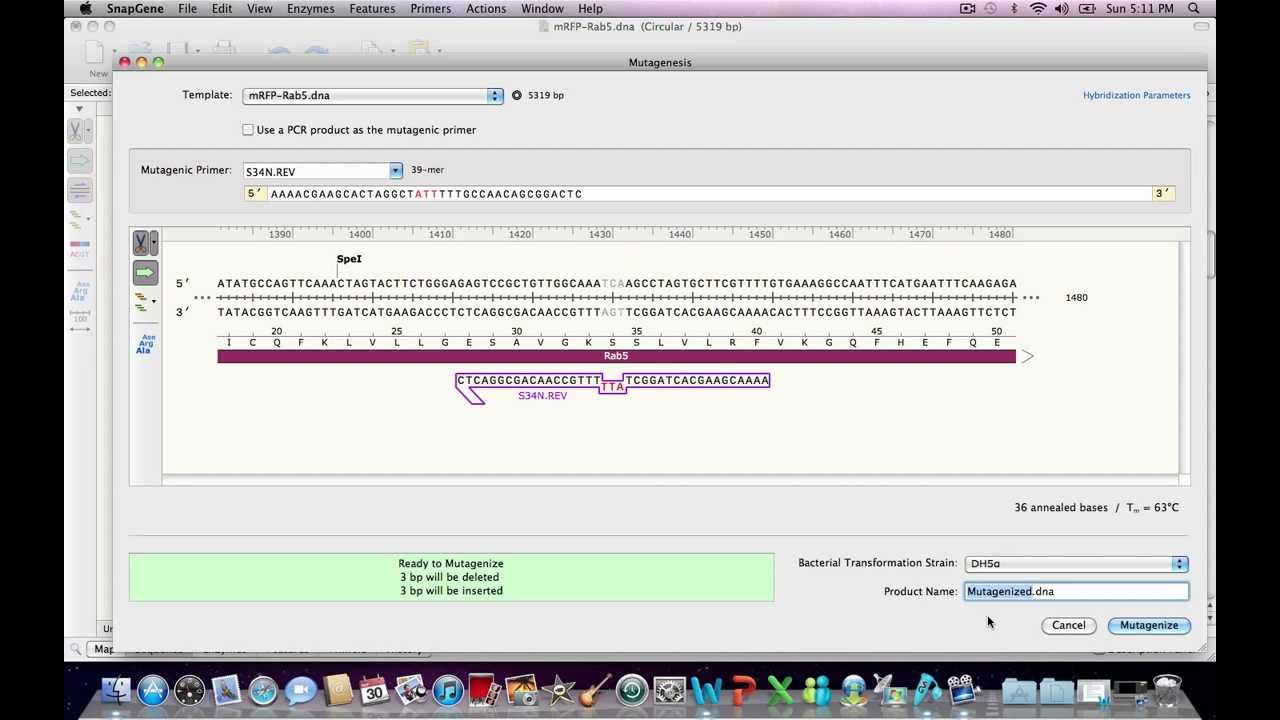Open the Trash in the Dock
Image resolution: width=1280 pixels, height=720 pixels.
click(x=1166, y=691)
